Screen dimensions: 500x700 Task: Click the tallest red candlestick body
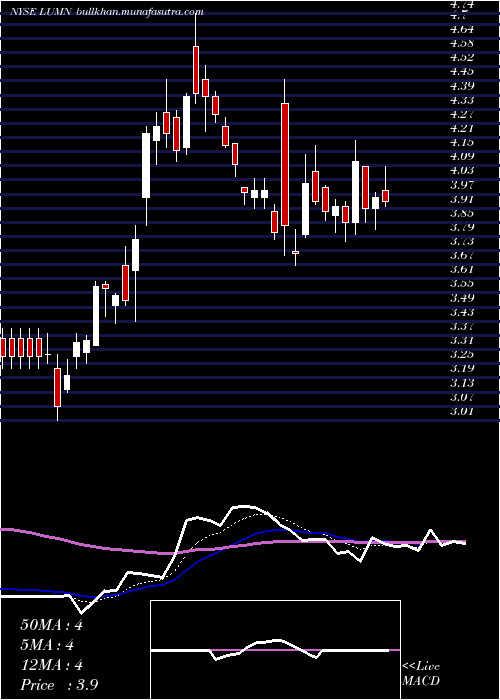point(285,164)
